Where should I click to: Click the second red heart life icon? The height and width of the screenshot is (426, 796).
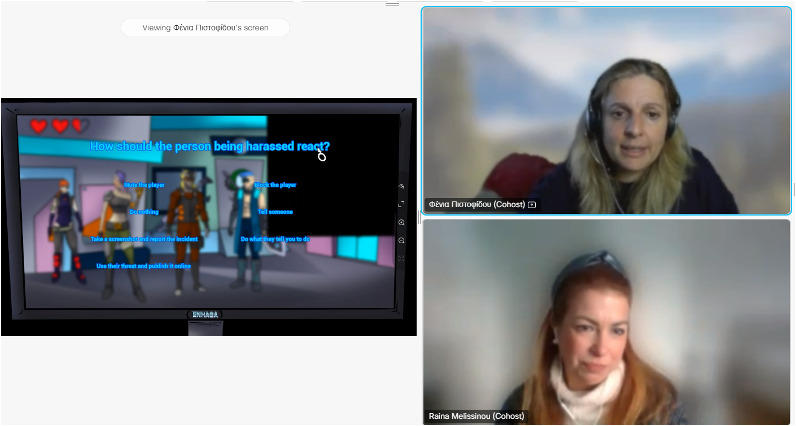[x=60, y=126]
